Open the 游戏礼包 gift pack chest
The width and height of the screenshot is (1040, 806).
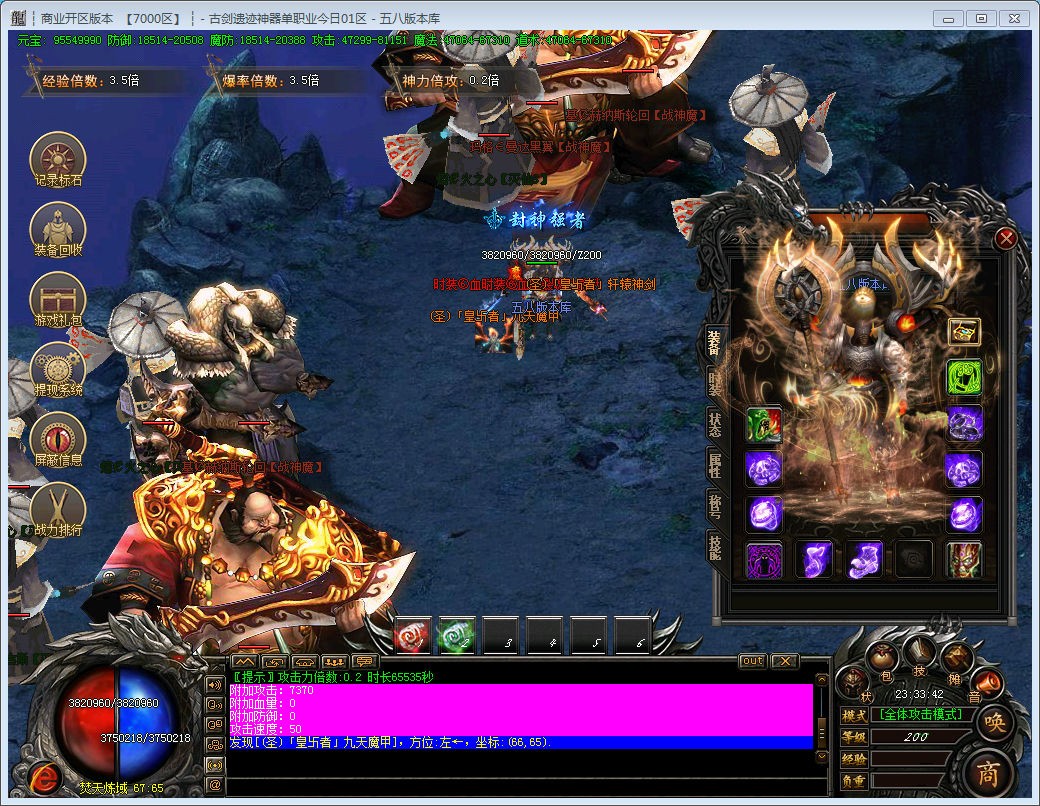pos(58,300)
